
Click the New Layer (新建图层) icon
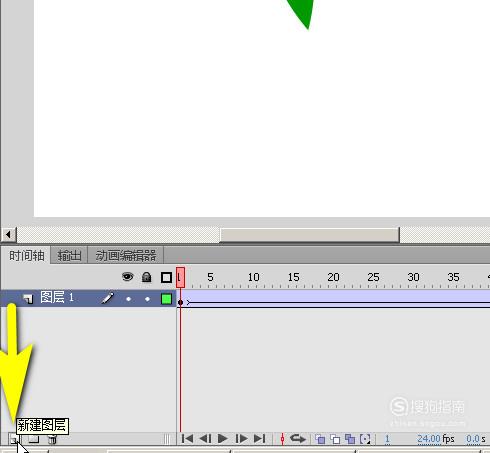point(14,439)
